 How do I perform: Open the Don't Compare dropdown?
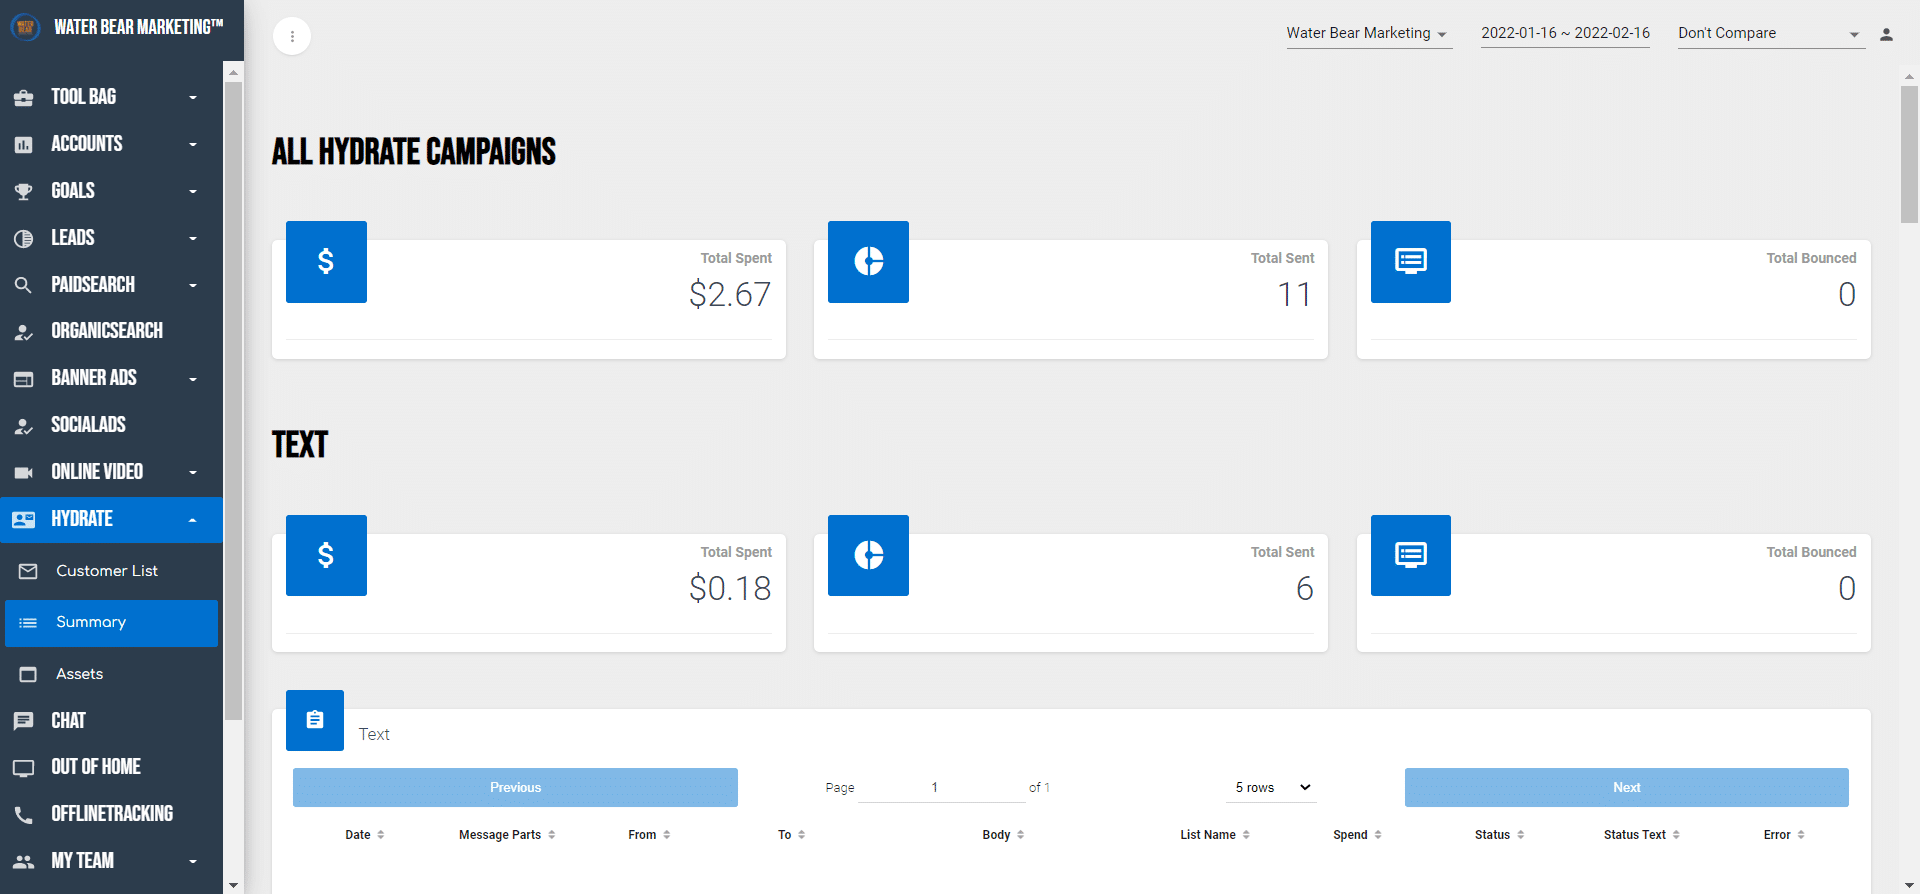[1771, 34]
